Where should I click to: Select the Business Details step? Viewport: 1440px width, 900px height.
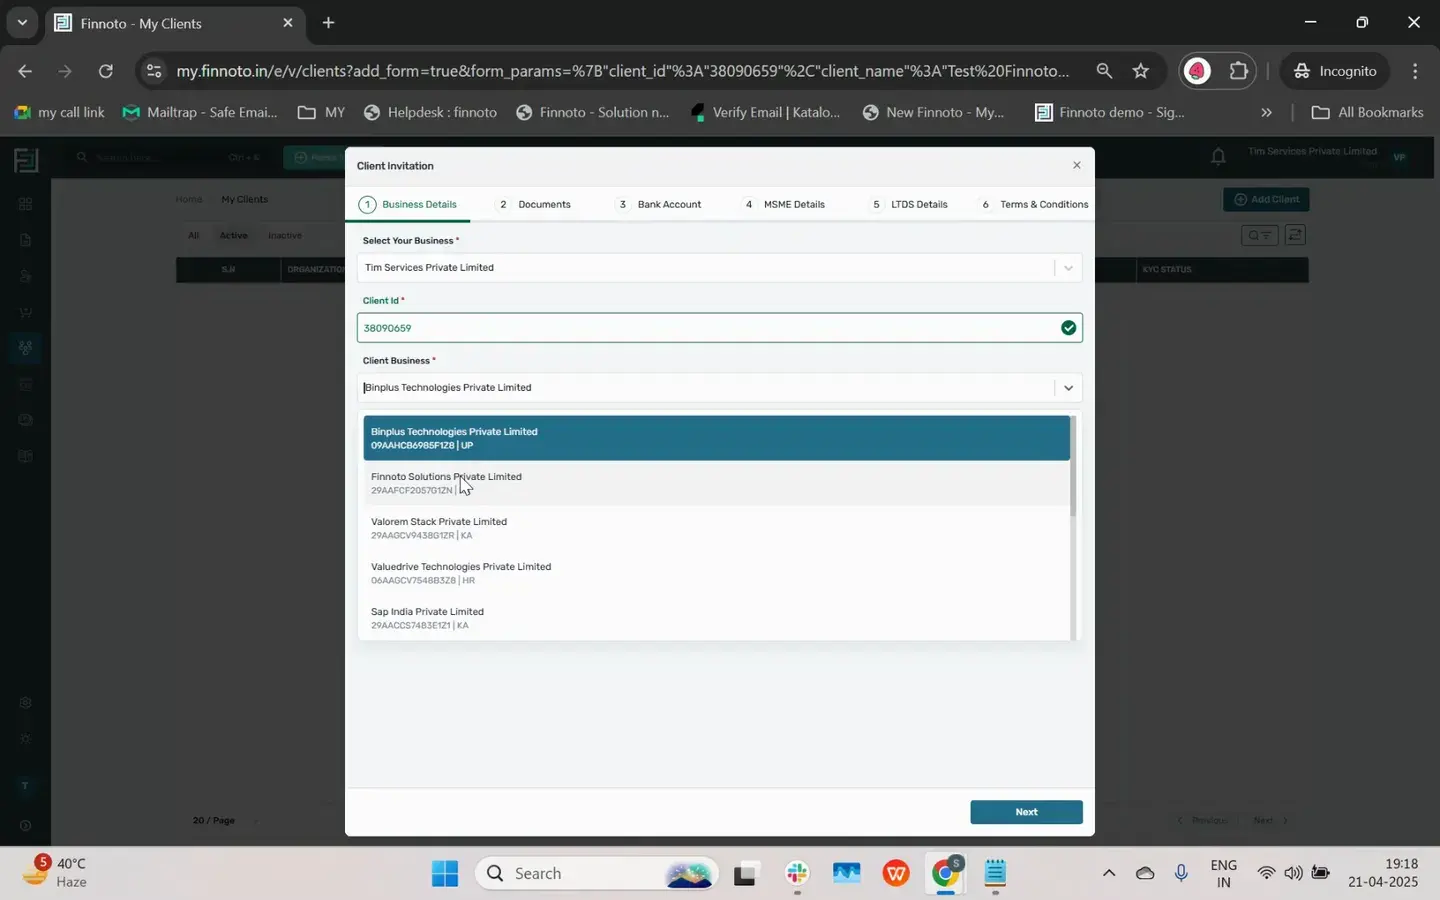409,204
